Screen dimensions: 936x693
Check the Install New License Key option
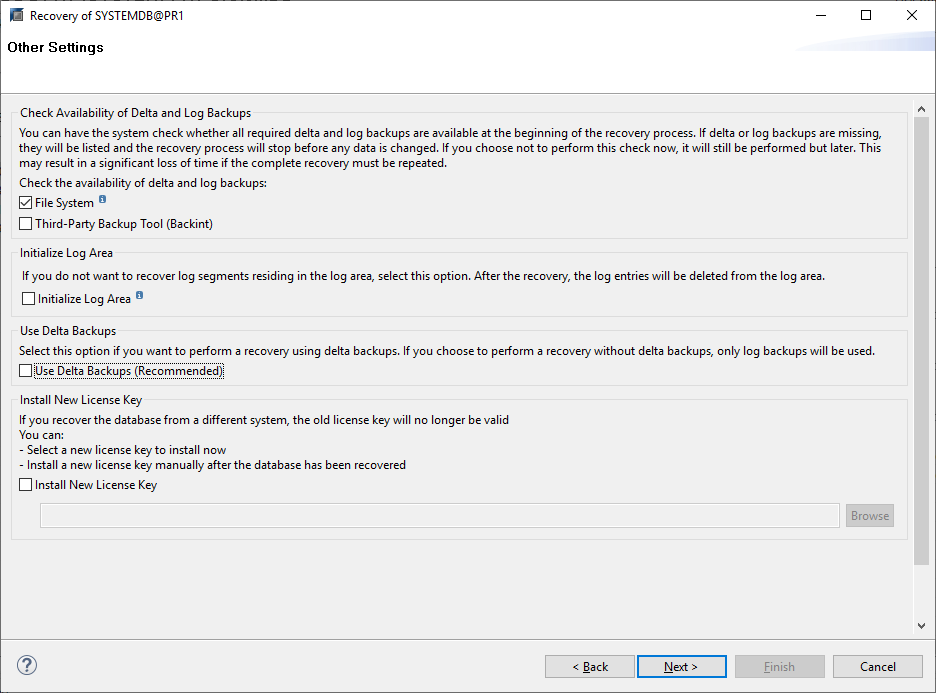(x=26, y=485)
